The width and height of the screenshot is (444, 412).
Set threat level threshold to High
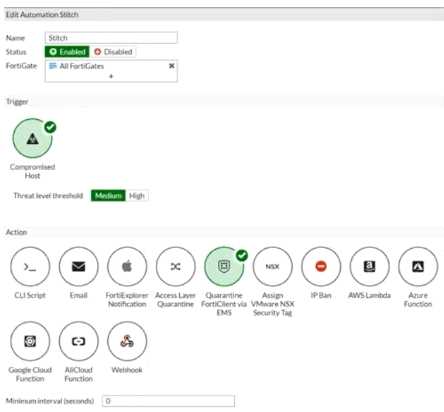click(x=137, y=196)
